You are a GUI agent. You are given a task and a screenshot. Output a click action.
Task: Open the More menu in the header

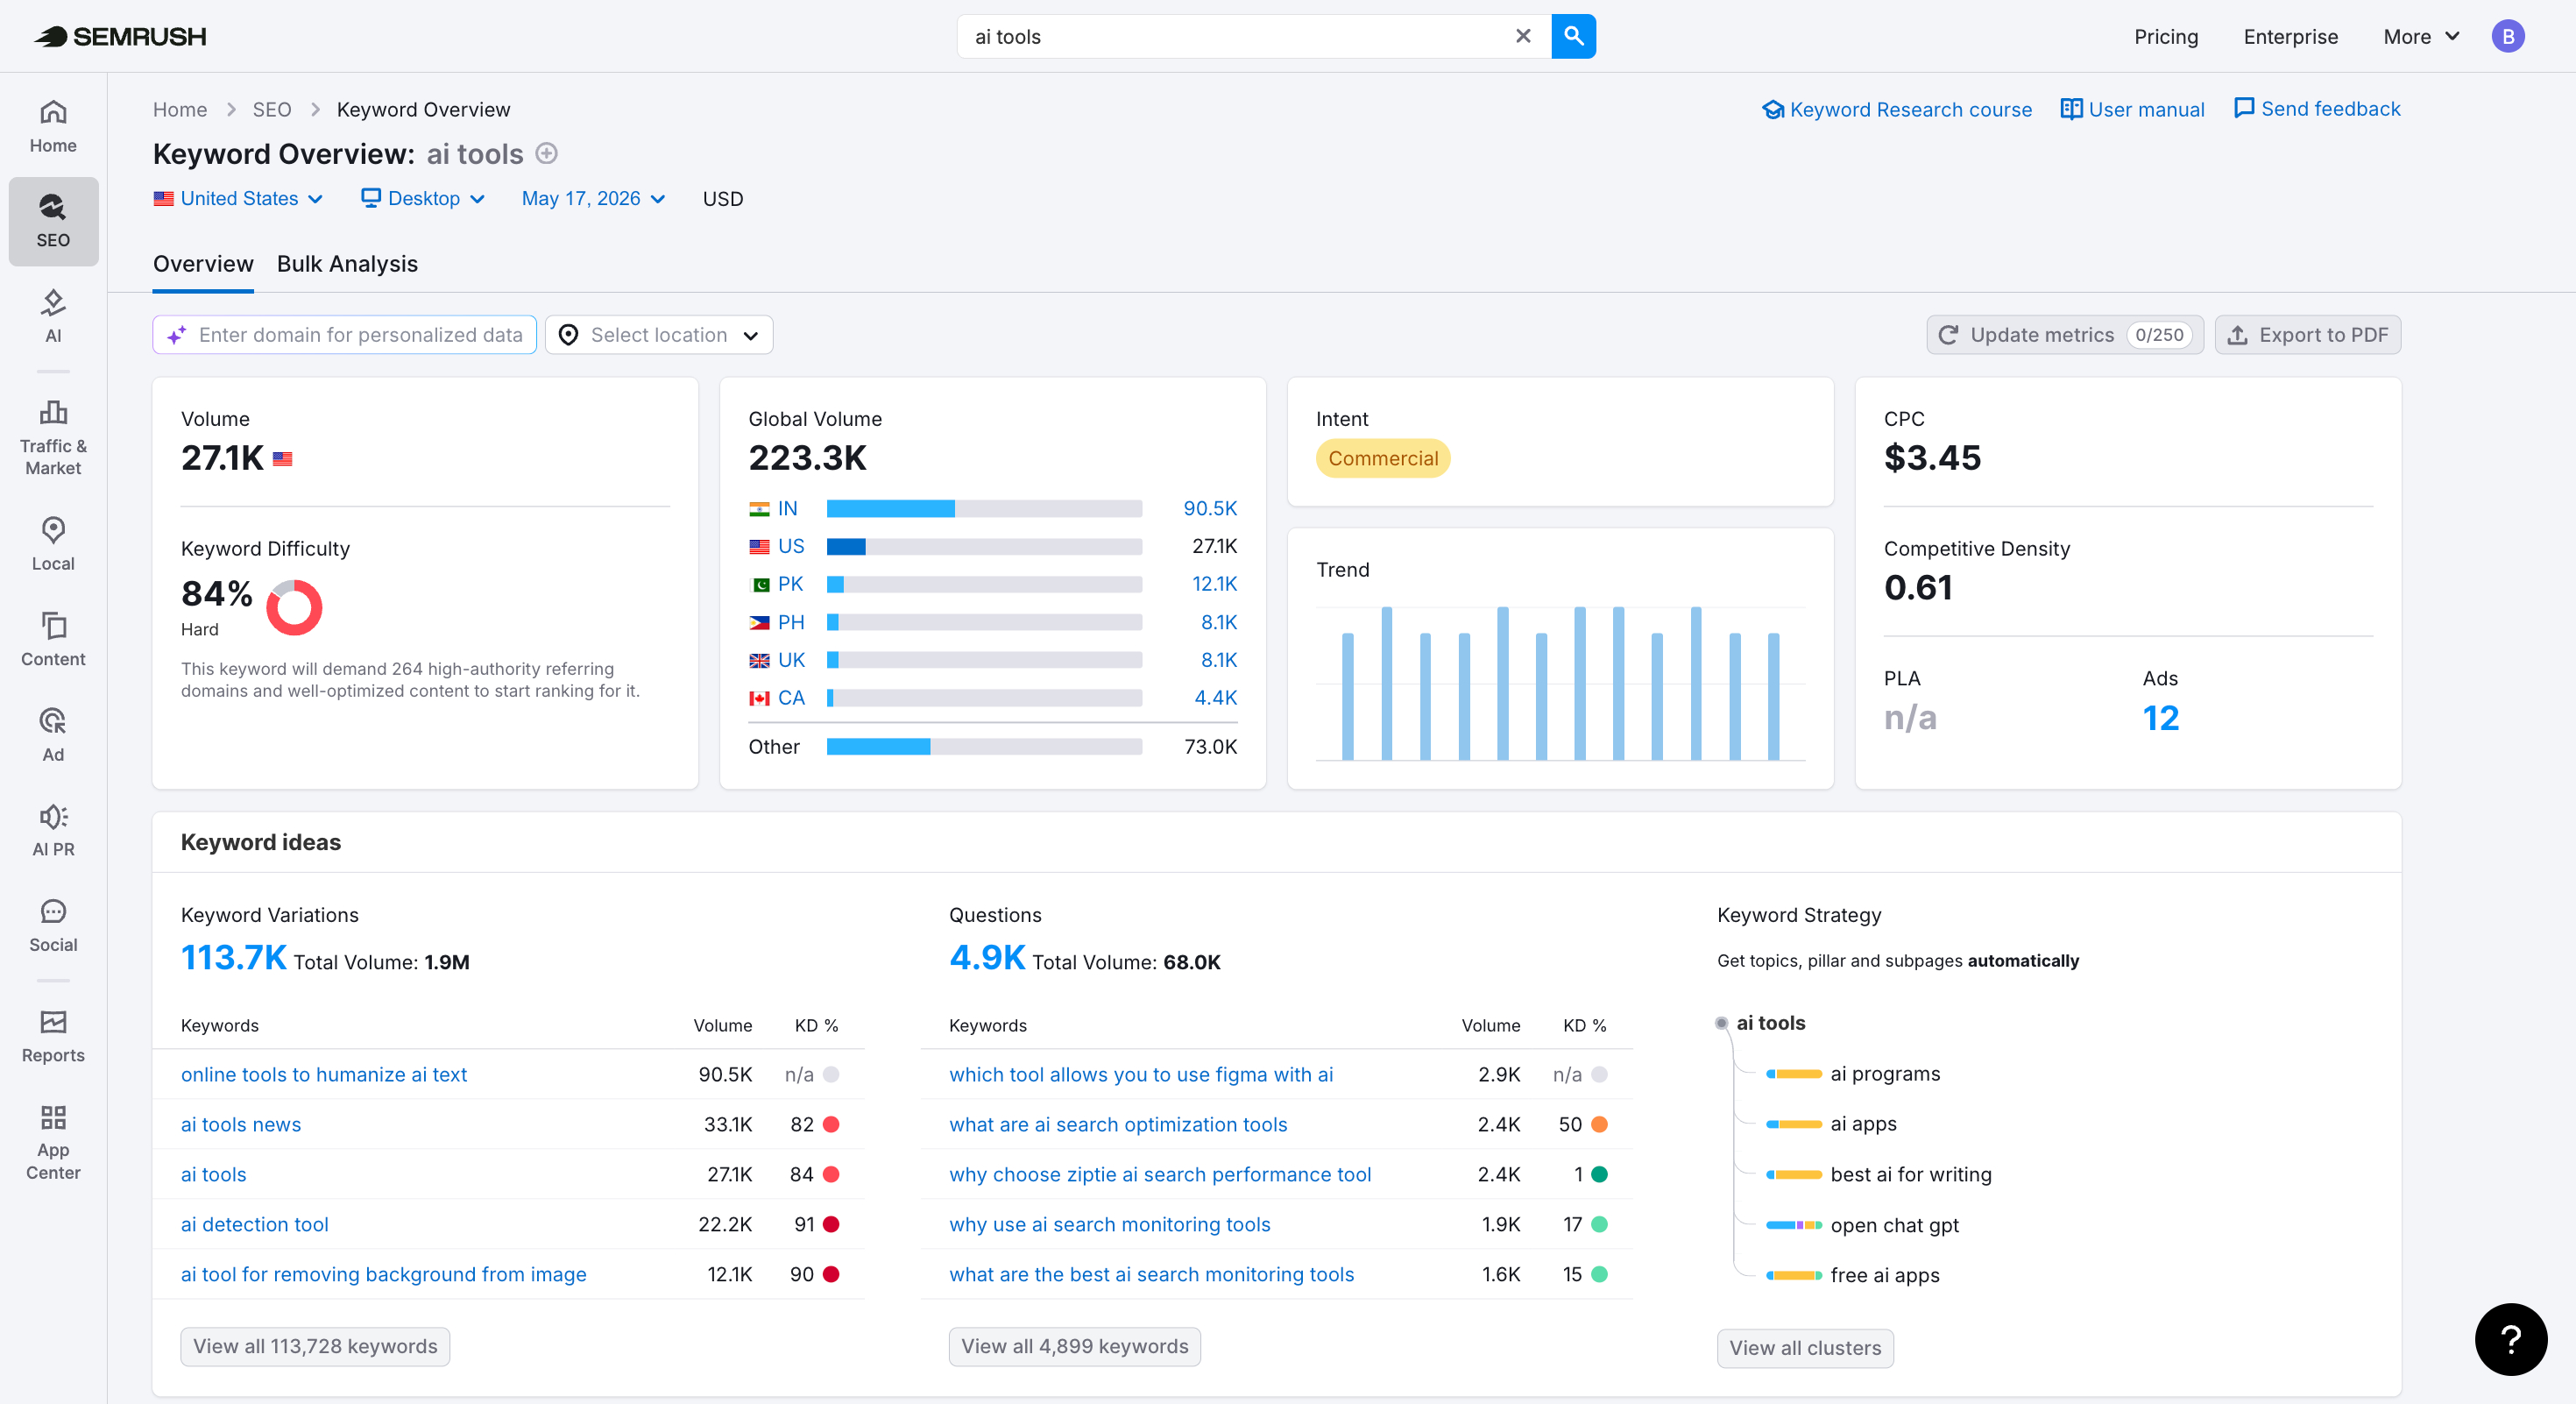click(2421, 37)
